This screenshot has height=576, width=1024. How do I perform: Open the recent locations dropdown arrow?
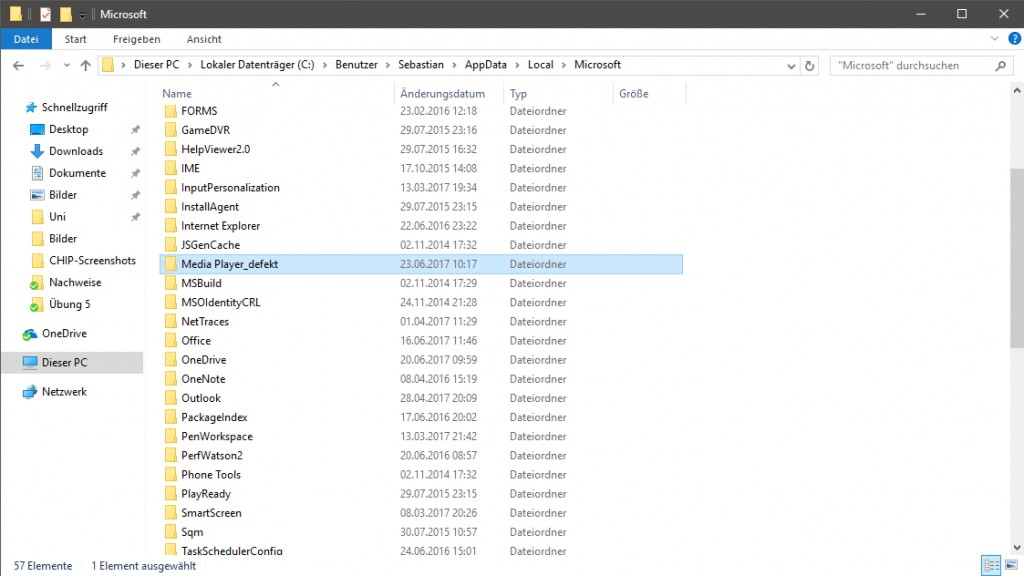click(x=65, y=65)
